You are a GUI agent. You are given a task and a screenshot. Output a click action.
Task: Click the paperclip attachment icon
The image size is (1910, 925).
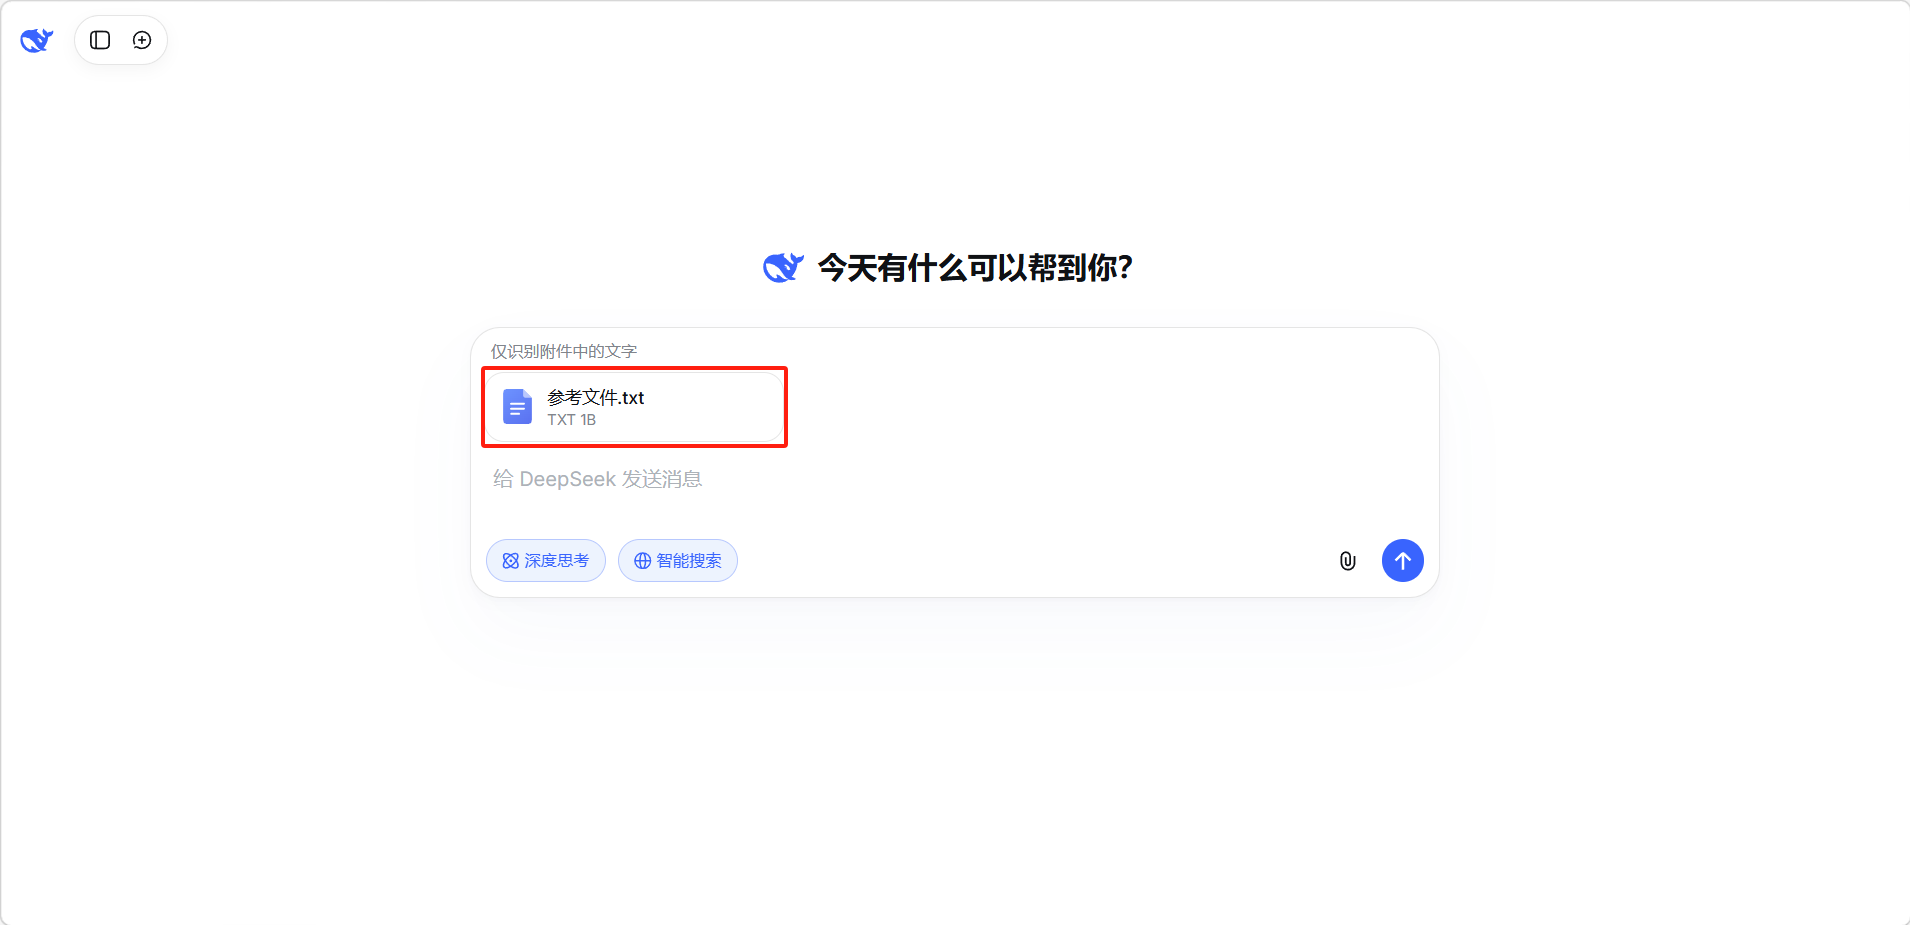(1347, 561)
